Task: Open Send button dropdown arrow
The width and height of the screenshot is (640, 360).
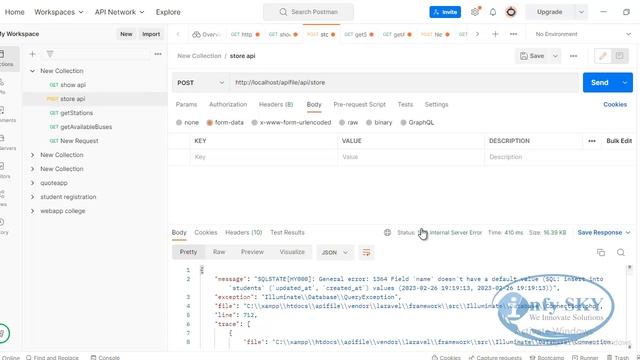Action: (x=625, y=82)
